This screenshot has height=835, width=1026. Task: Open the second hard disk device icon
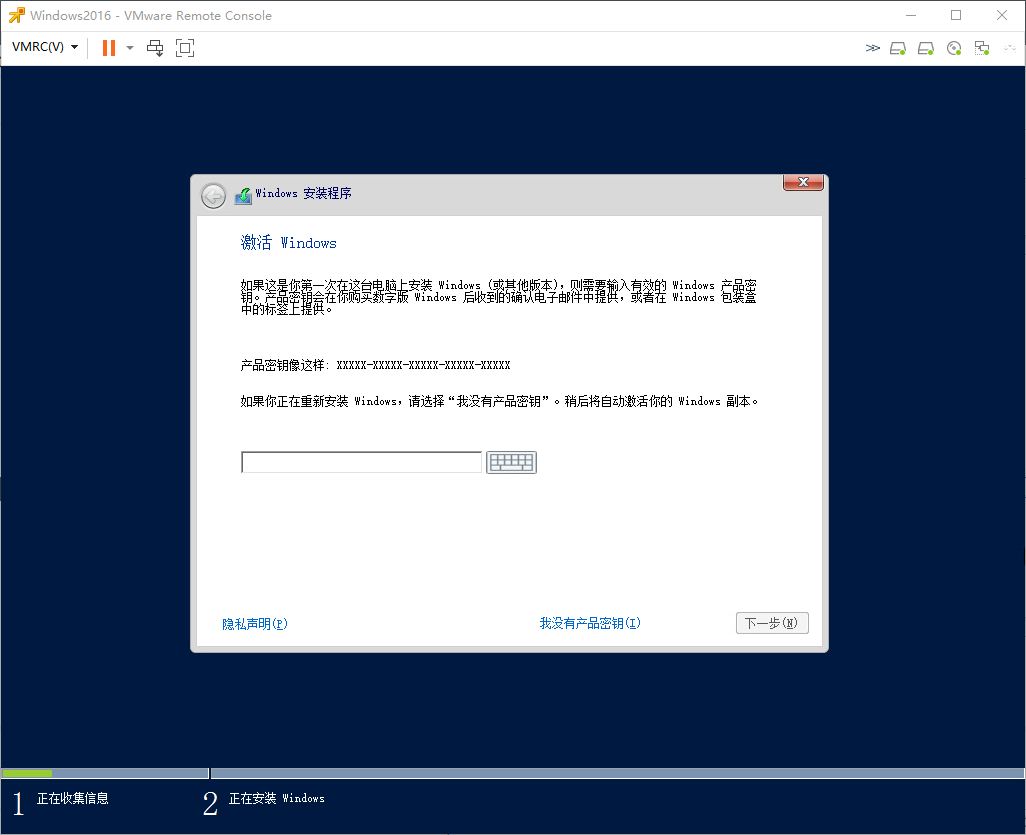point(926,48)
